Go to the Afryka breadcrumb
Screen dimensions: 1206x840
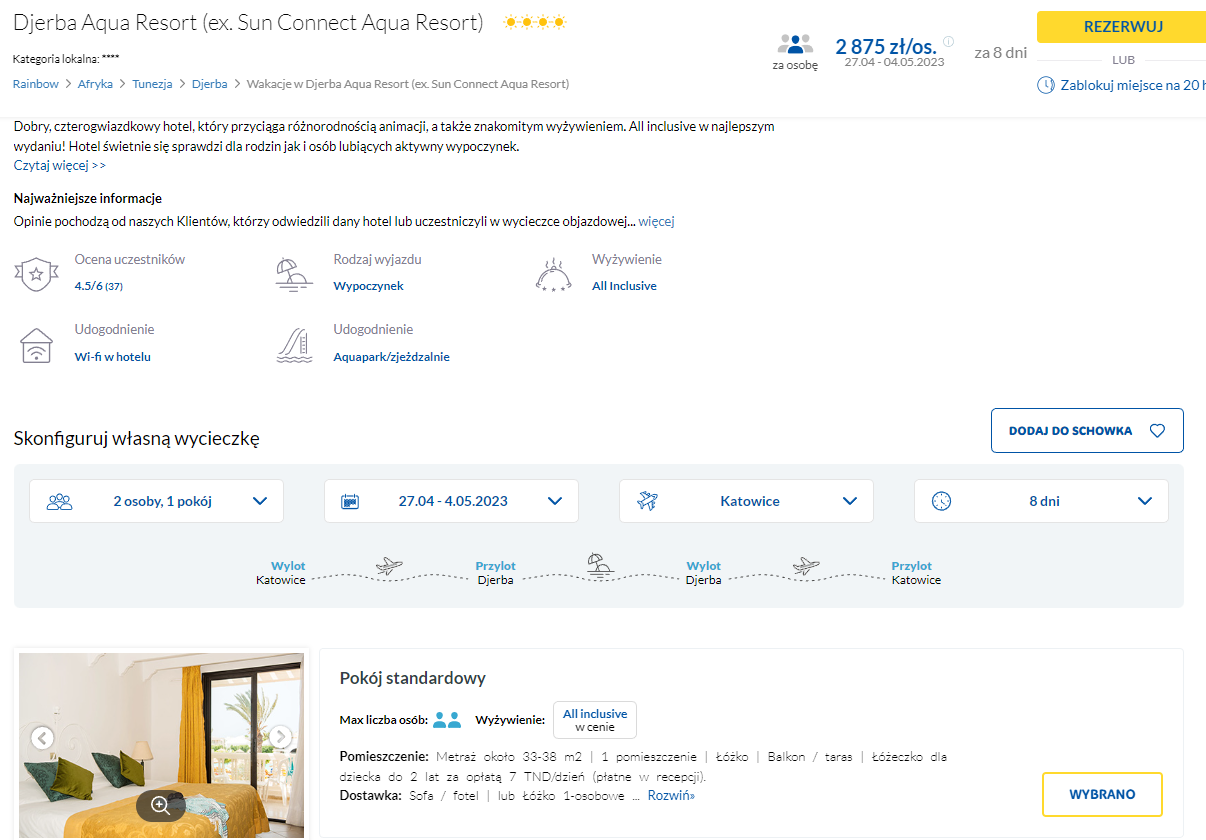click(x=95, y=84)
